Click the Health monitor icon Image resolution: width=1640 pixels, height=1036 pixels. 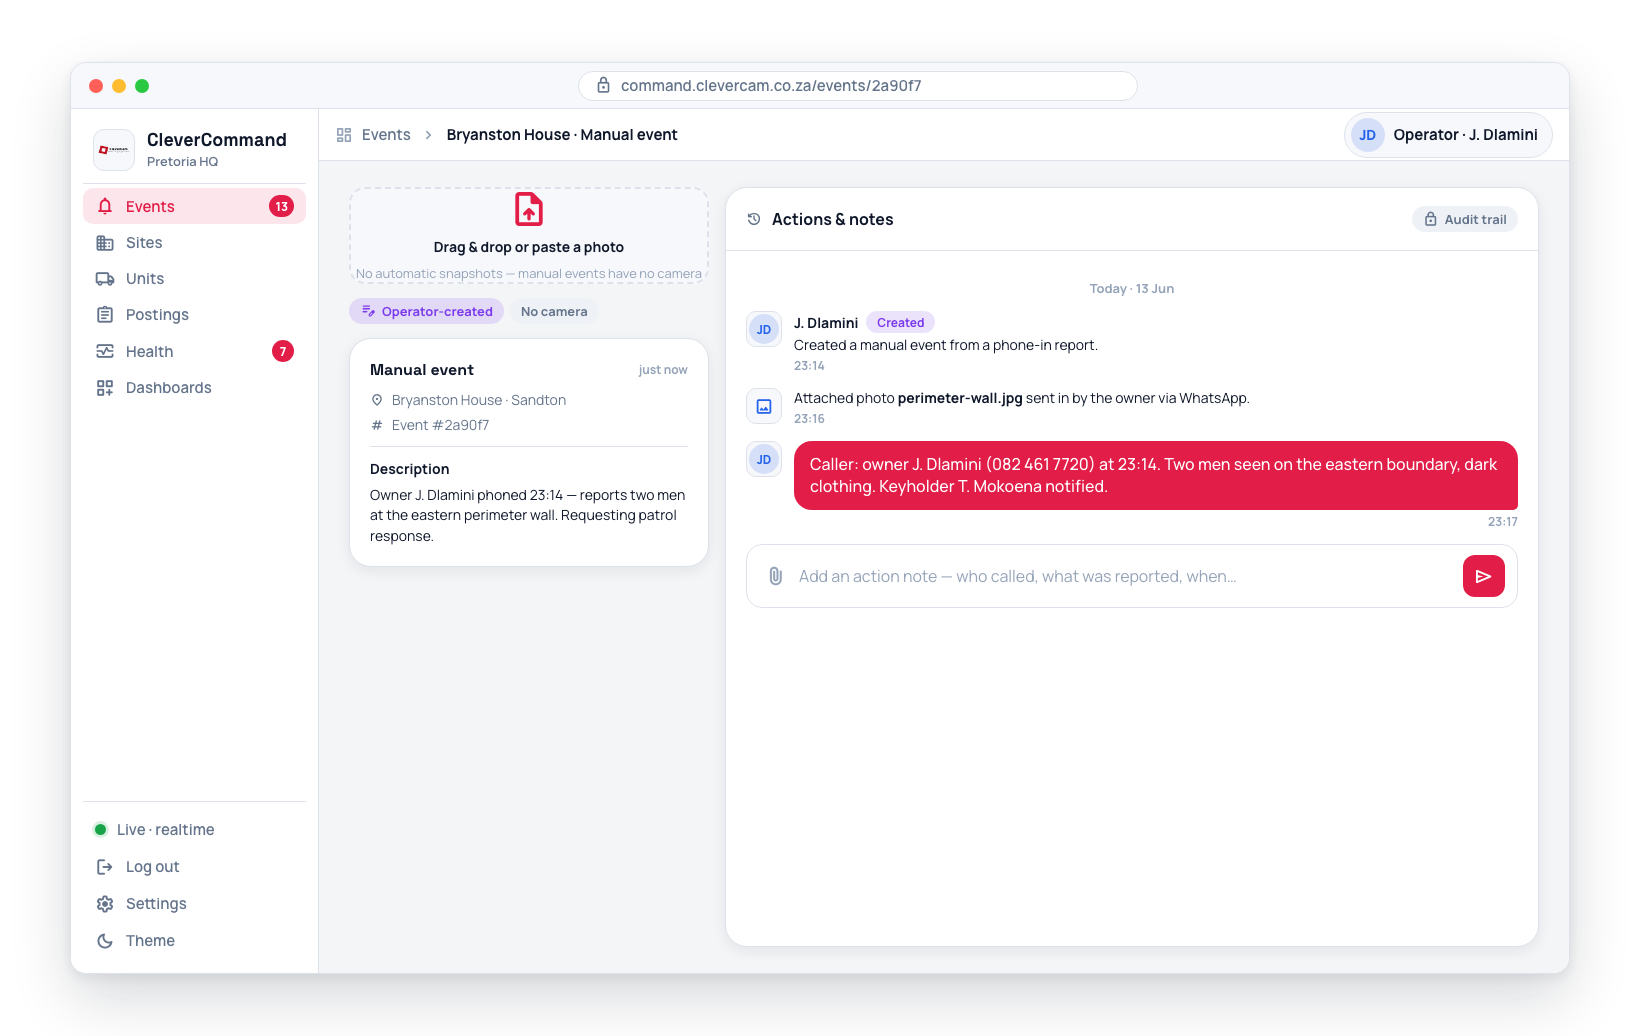[x=105, y=351]
